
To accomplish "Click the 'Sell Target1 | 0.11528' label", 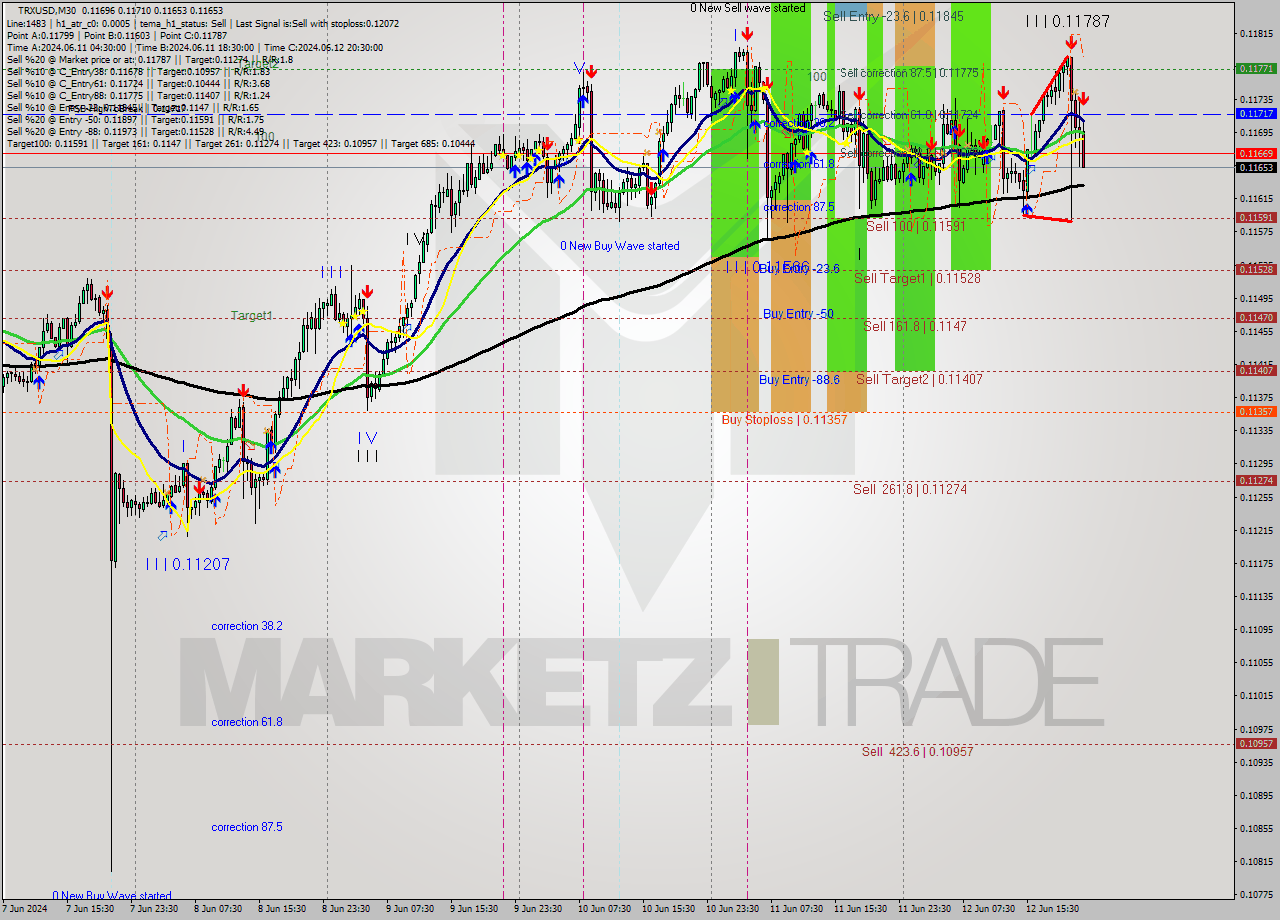I will (x=917, y=278).
